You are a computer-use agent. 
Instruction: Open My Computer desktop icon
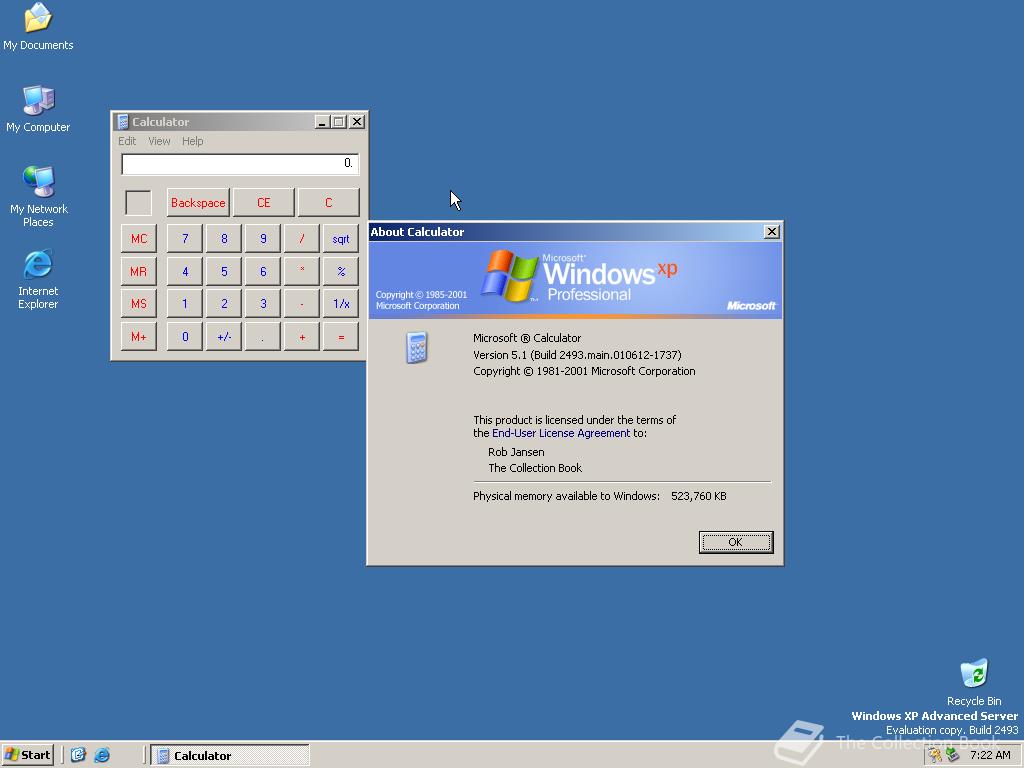38,109
